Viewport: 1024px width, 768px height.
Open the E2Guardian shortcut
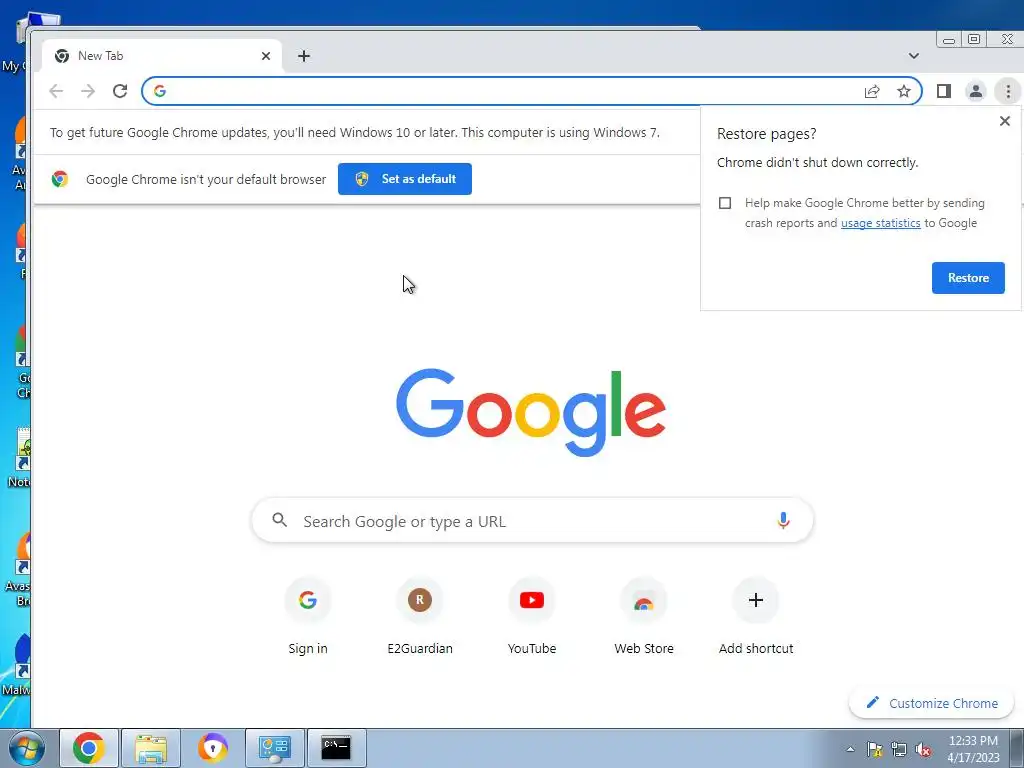(420, 618)
